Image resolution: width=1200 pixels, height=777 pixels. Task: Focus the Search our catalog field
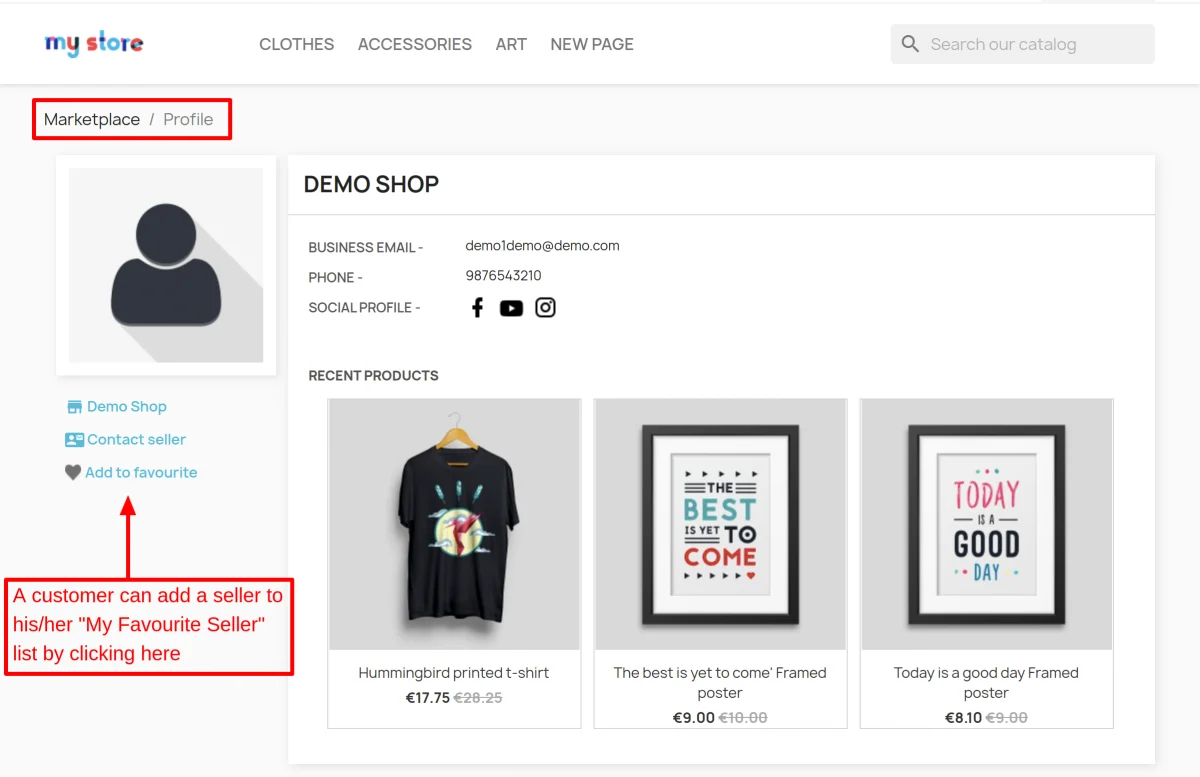(x=1035, y=44)
